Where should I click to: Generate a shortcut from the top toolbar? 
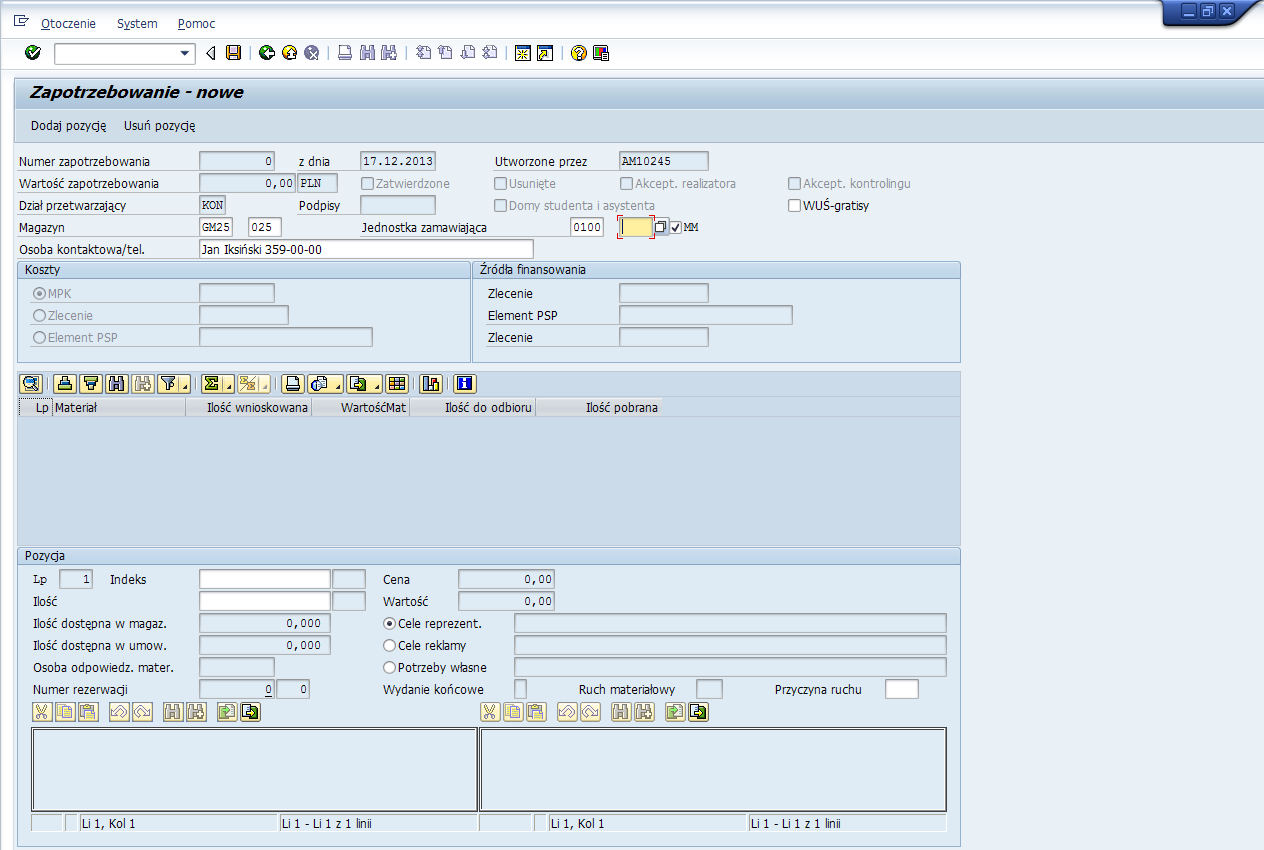coord(545,53)
